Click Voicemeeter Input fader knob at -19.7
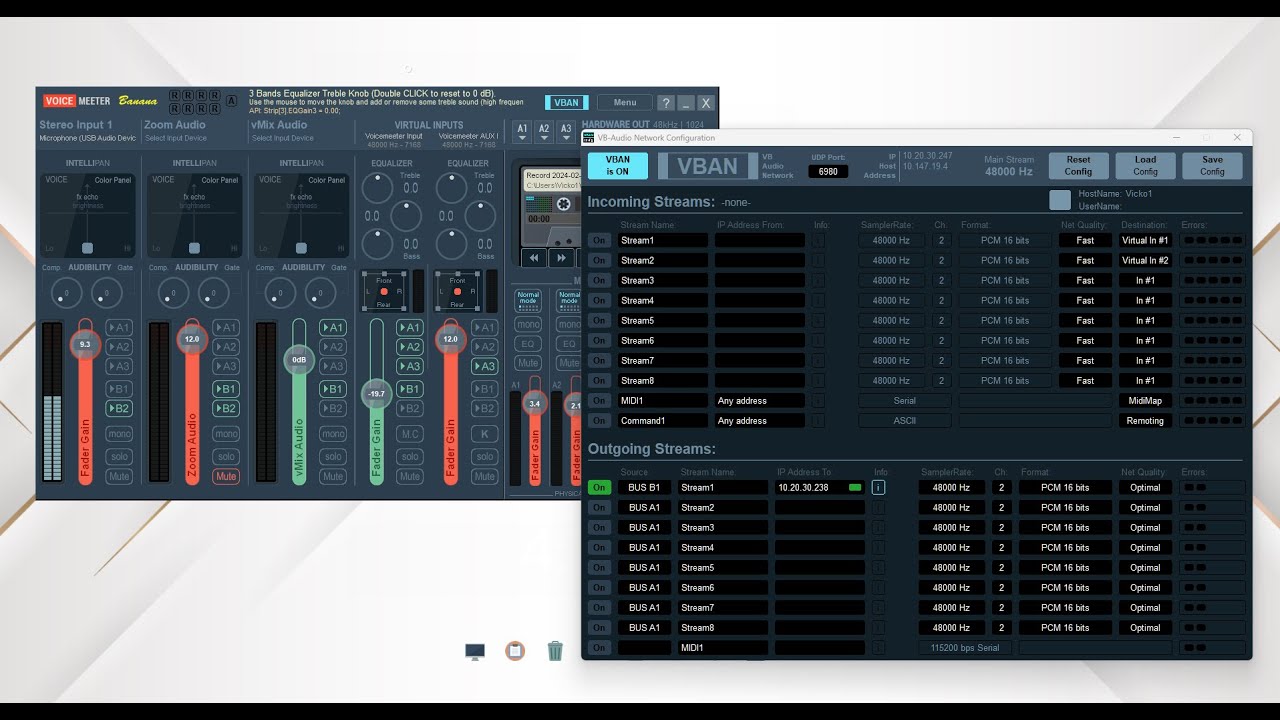 [x=376, y=394]
